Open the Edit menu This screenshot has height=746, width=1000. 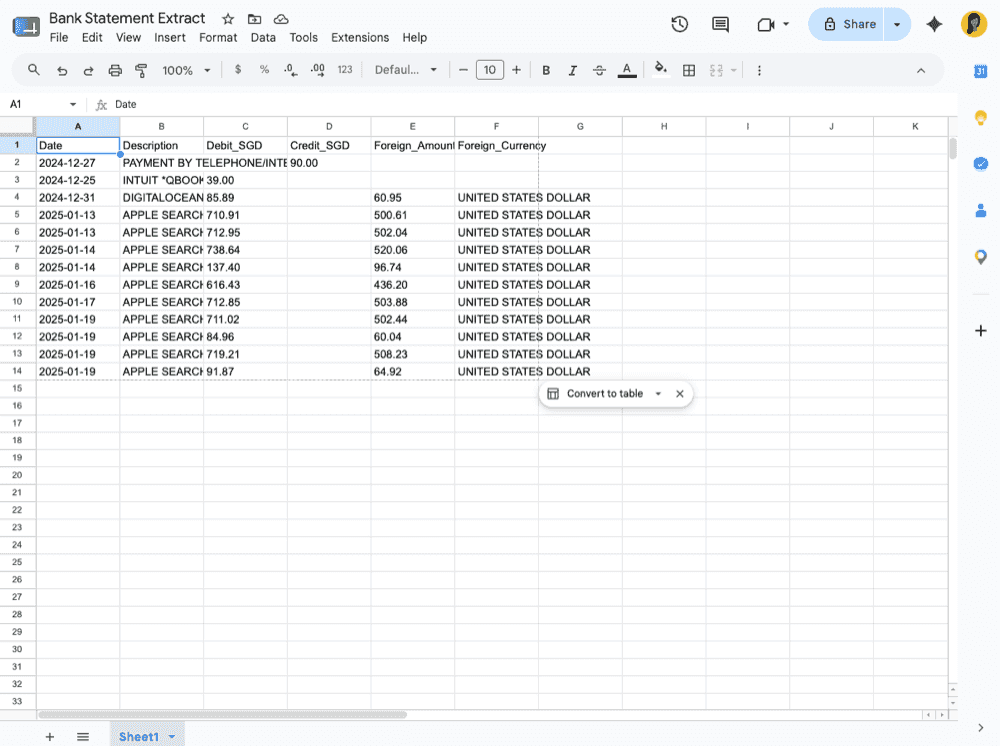tap(92, 38)
